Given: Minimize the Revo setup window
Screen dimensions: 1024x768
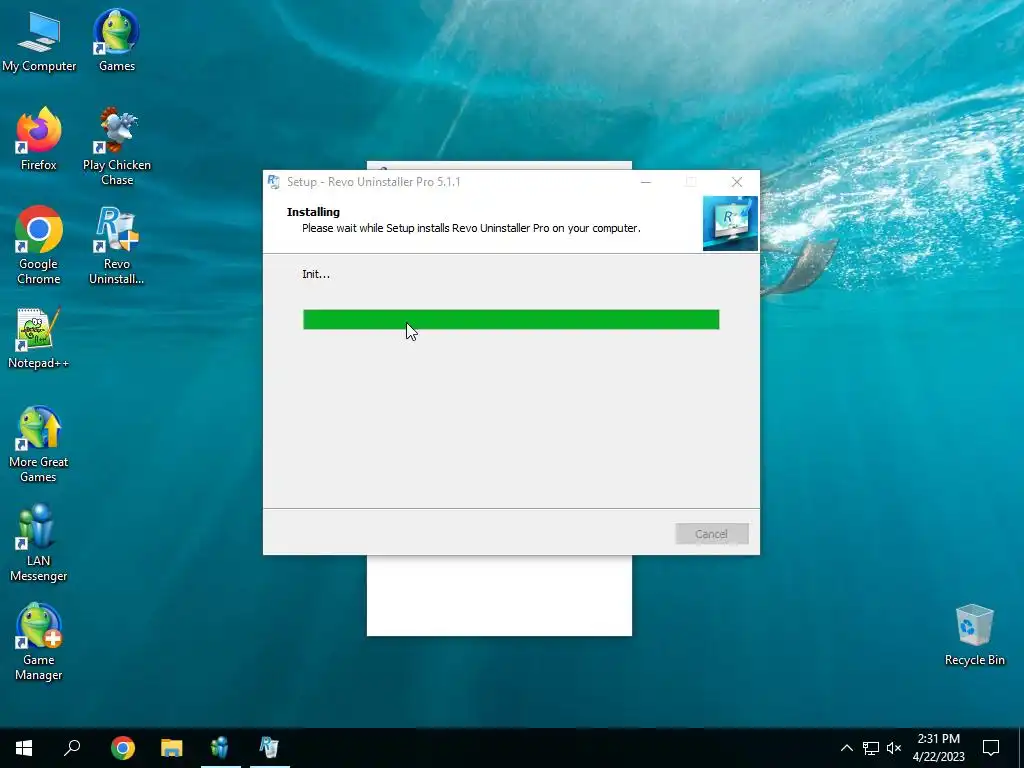Looking at the screenshot, I should pos(646,182).
